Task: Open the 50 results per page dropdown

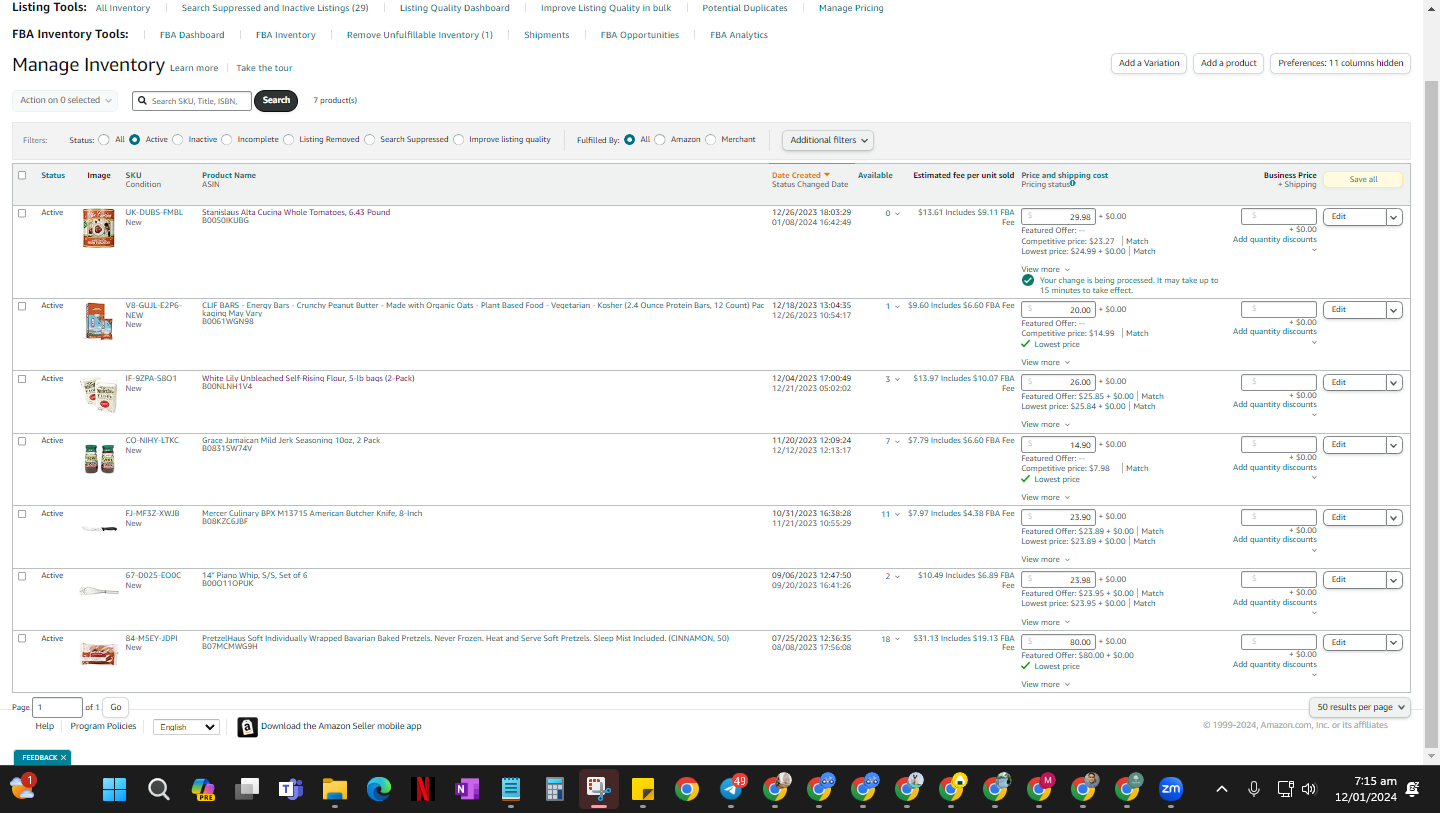Action: point(1360,707)
